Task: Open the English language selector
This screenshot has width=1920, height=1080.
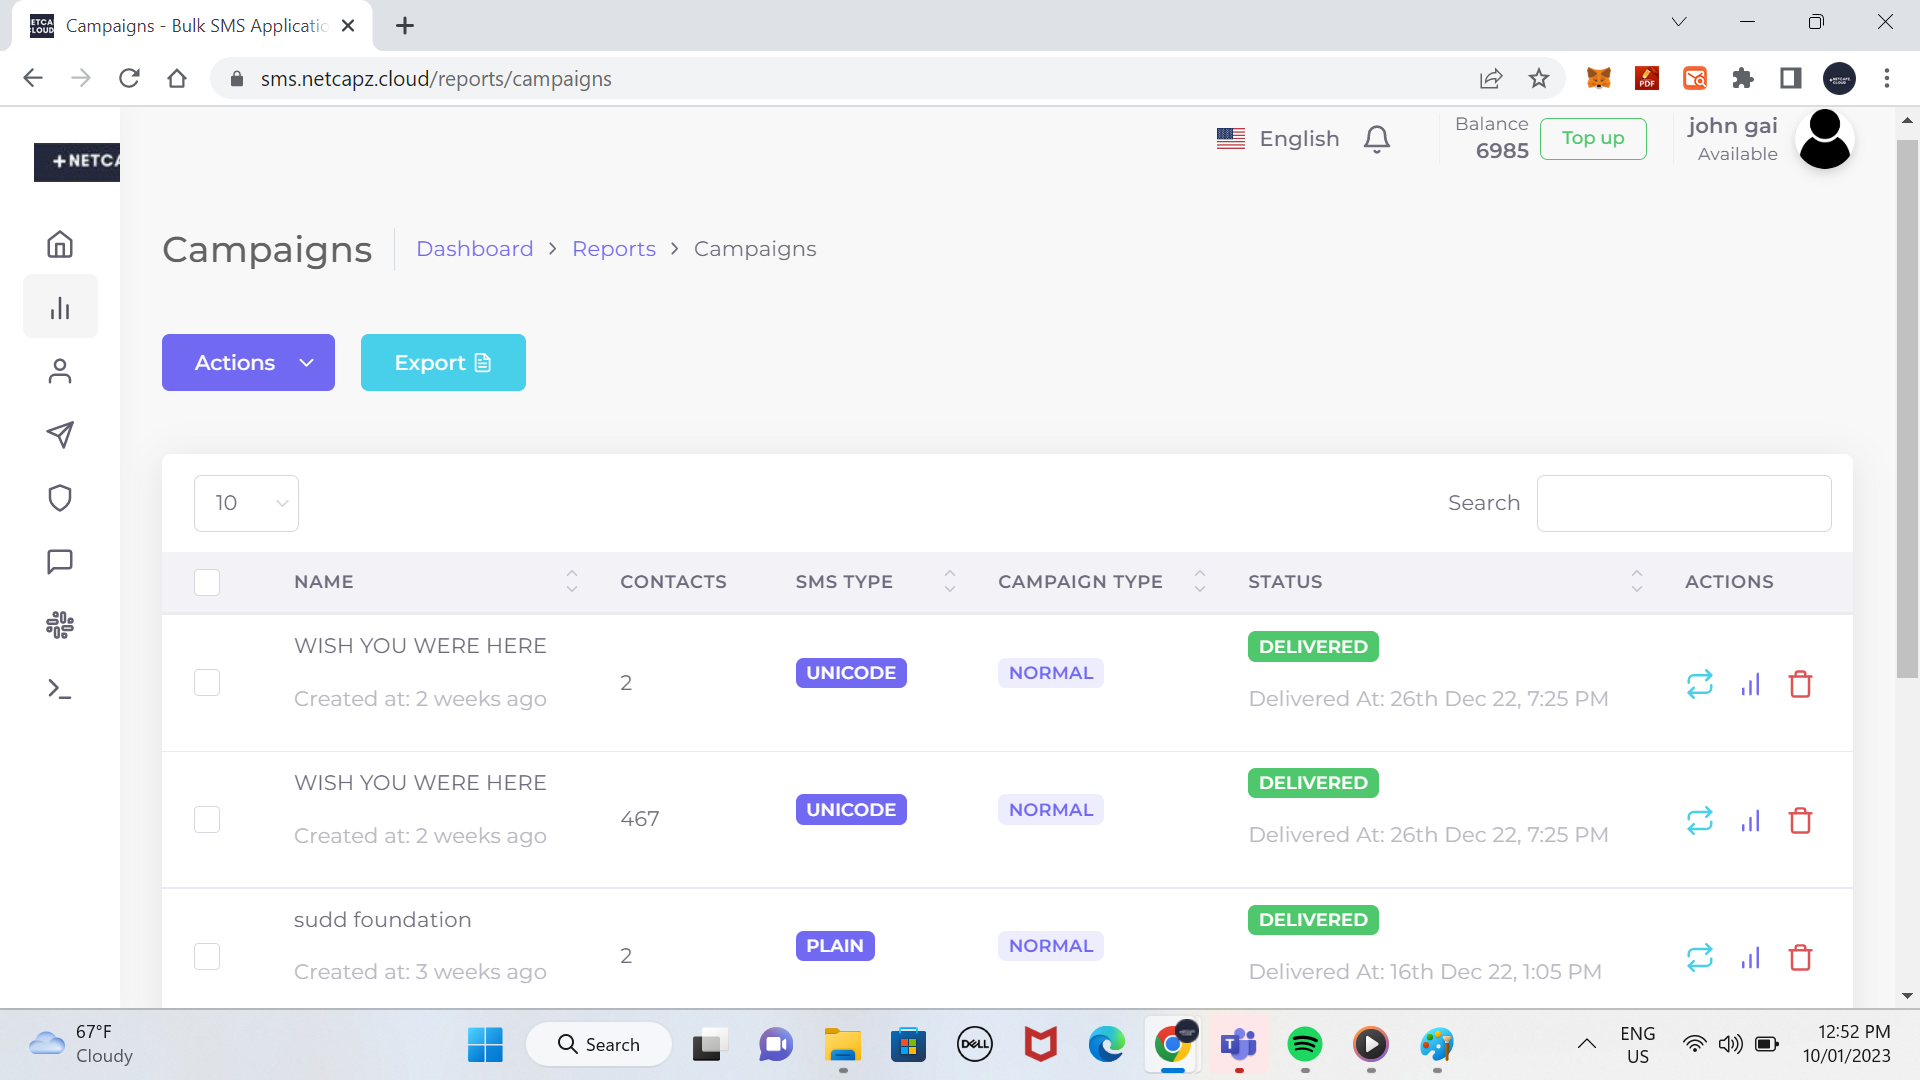Action: [x=1280, y=138]
